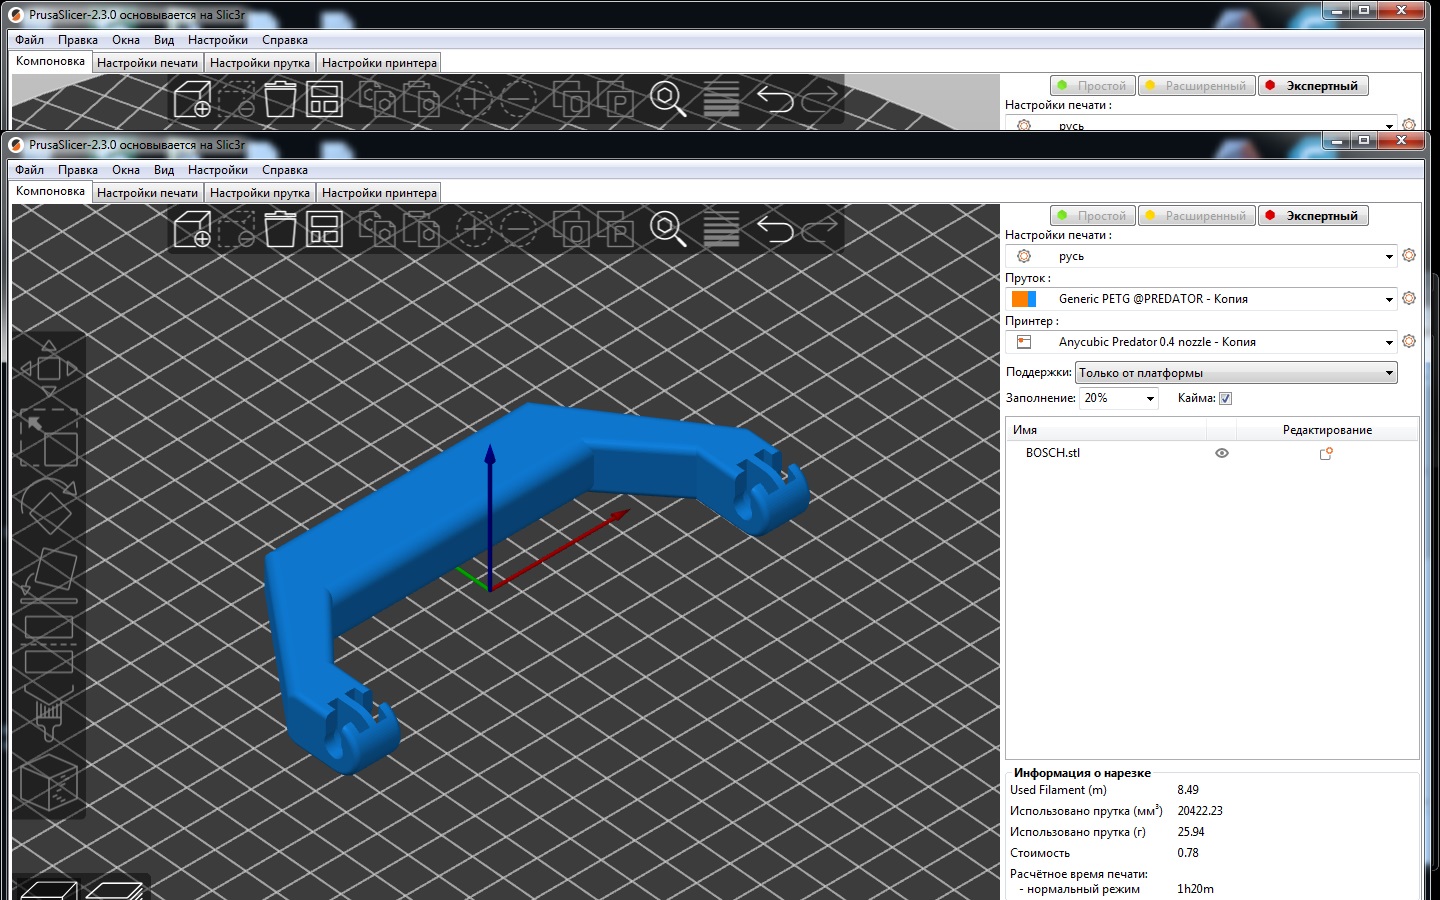Open the Поддержки supports dropdown
The width and height of the screenshot is (1440, 900).
[1388, 373]
